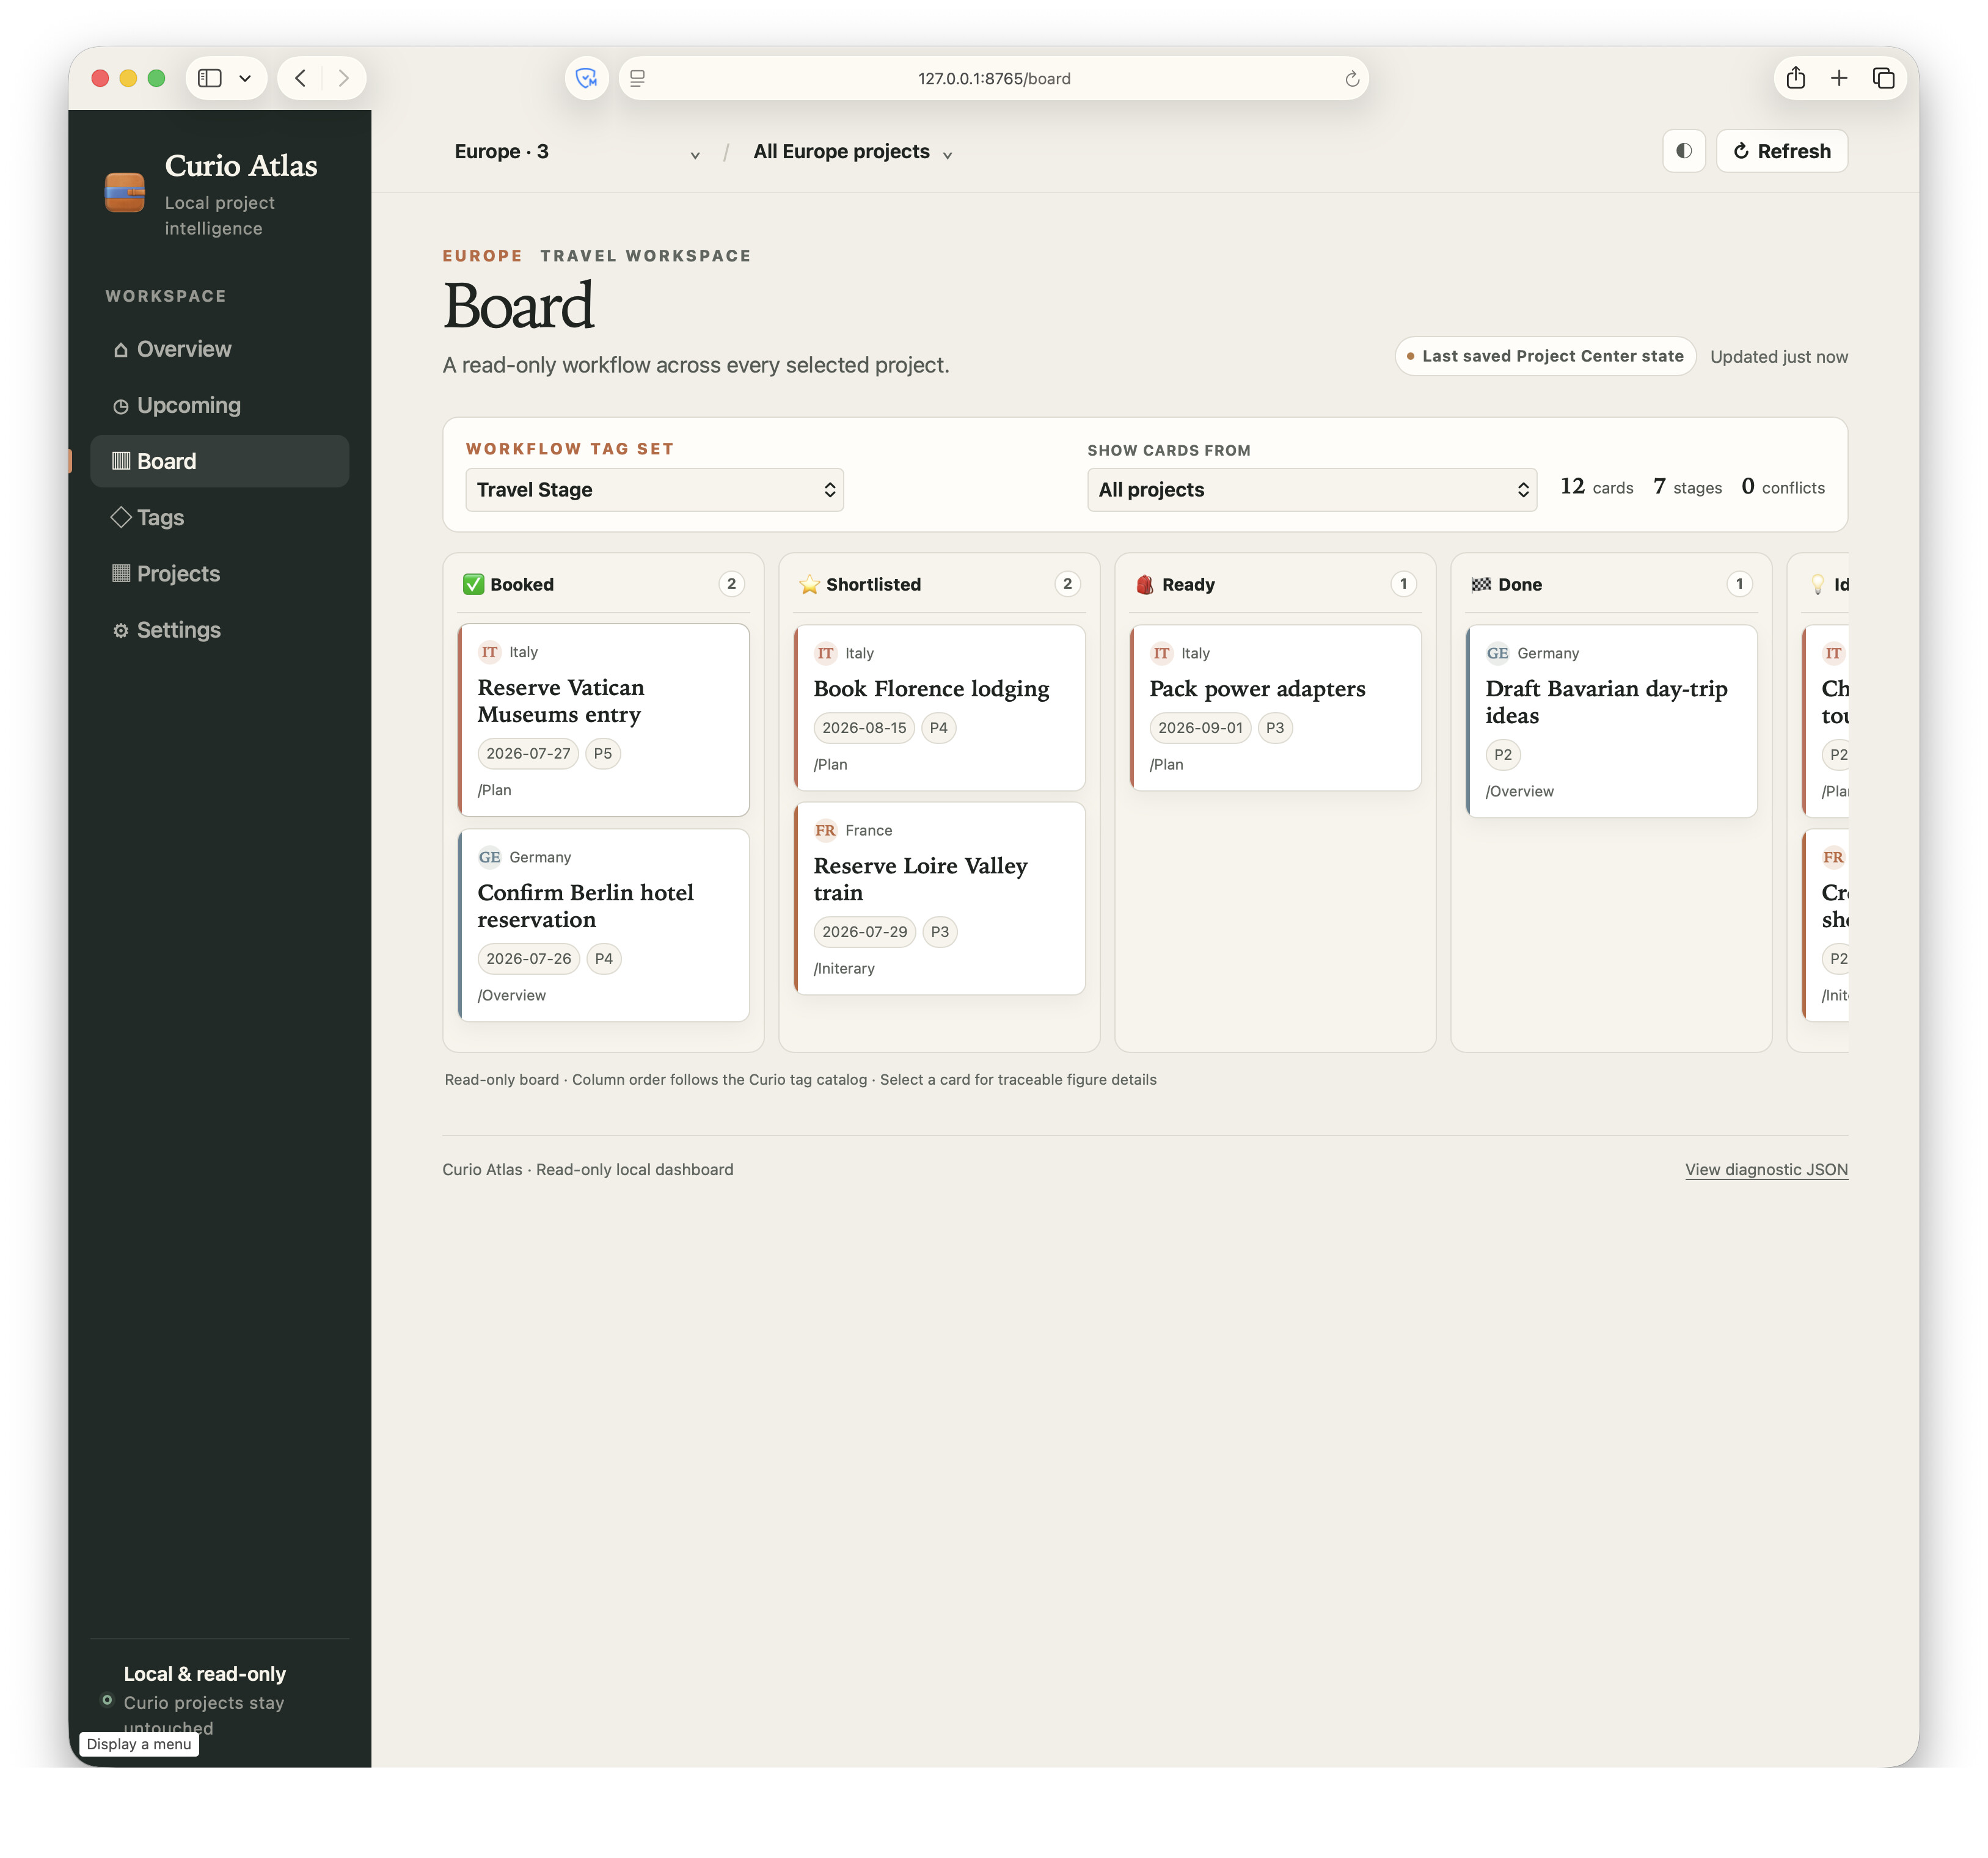Open the Tags sidebar page
The width and height of the screenshot is (1988, 1858).
(220, 517)
